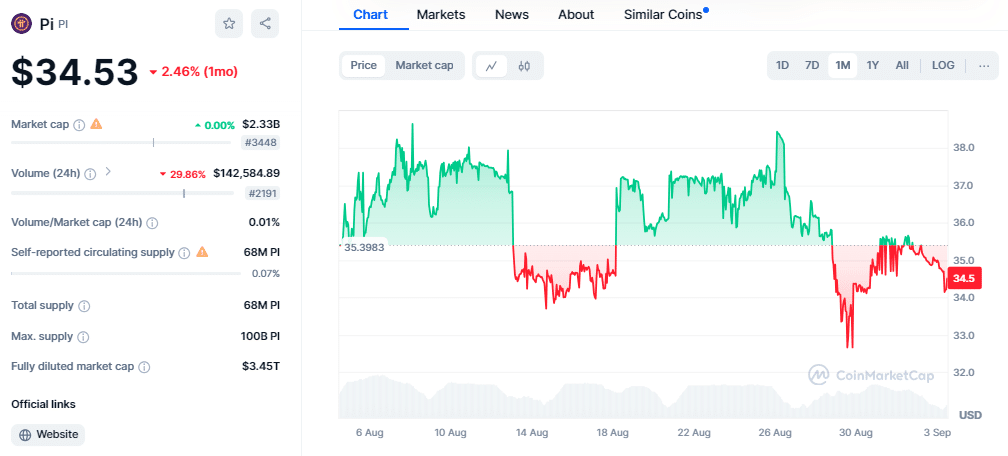Open the share icon button

[265, 24]
